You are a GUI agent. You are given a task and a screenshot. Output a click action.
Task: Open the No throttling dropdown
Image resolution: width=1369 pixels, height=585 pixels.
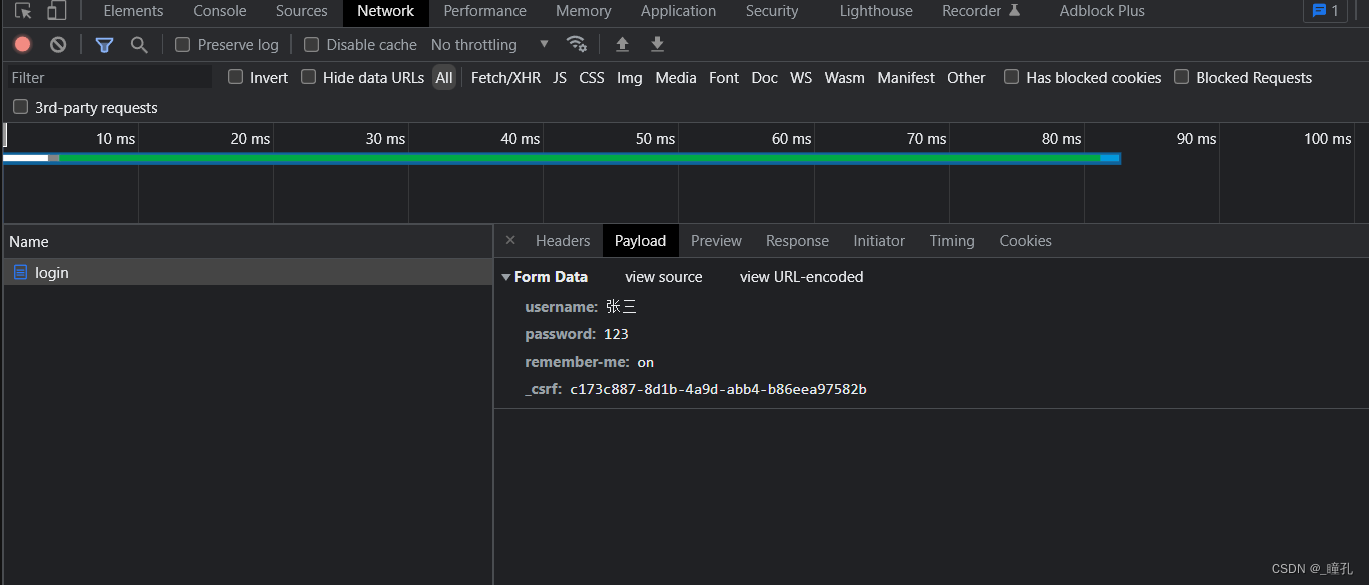(x=489, y=44)
